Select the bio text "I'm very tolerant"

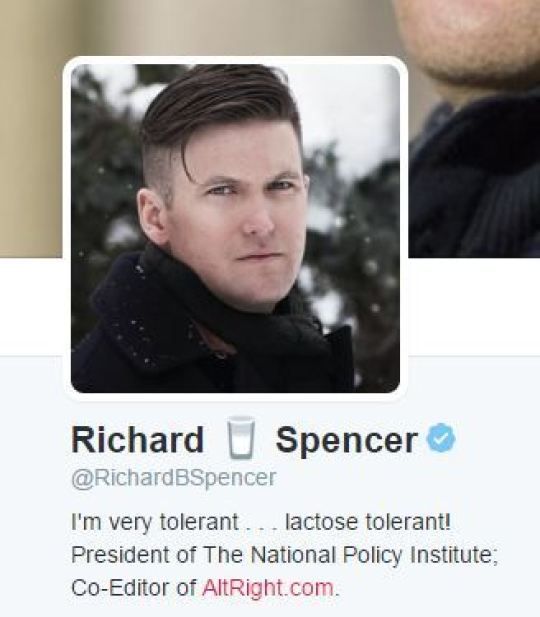tap(155, 523)
